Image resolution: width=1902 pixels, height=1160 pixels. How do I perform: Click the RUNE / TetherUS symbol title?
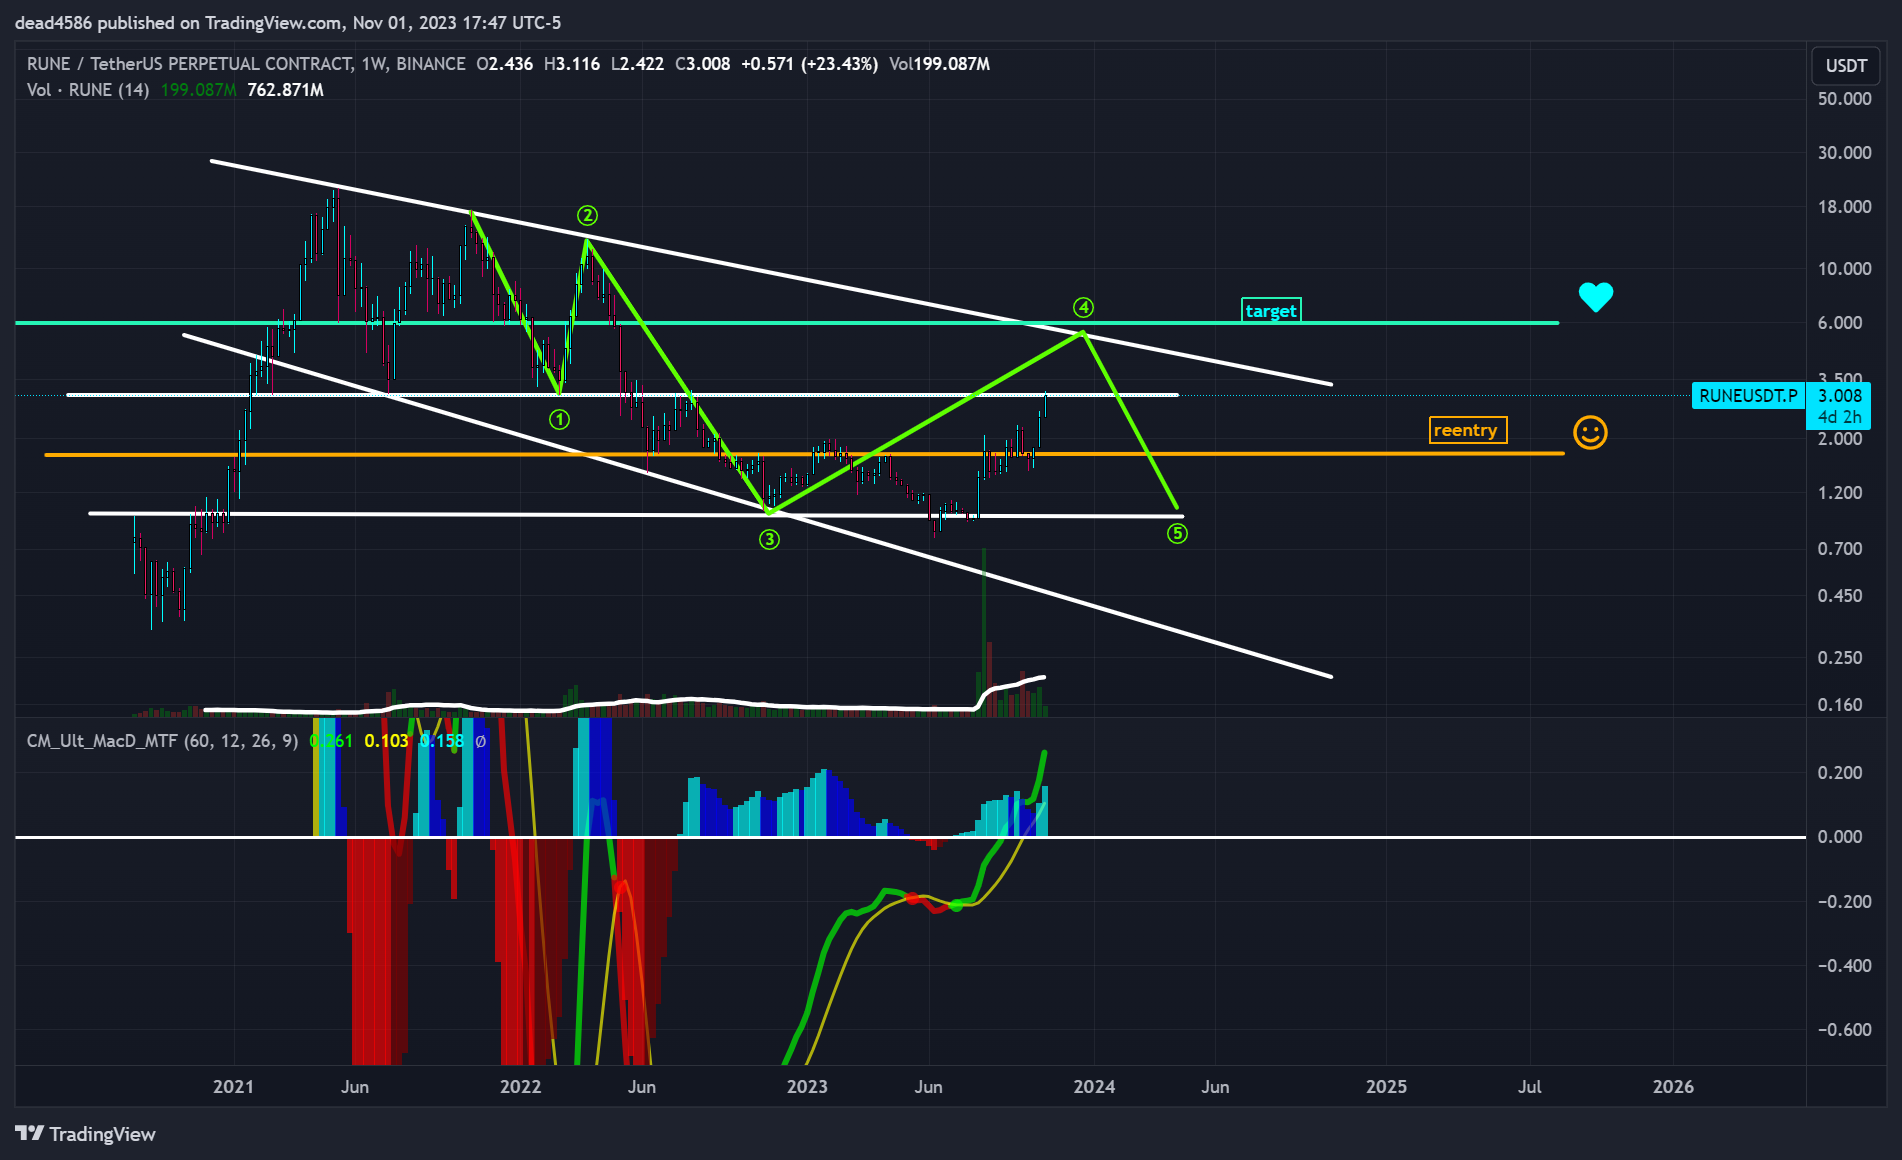click(246, 64)
